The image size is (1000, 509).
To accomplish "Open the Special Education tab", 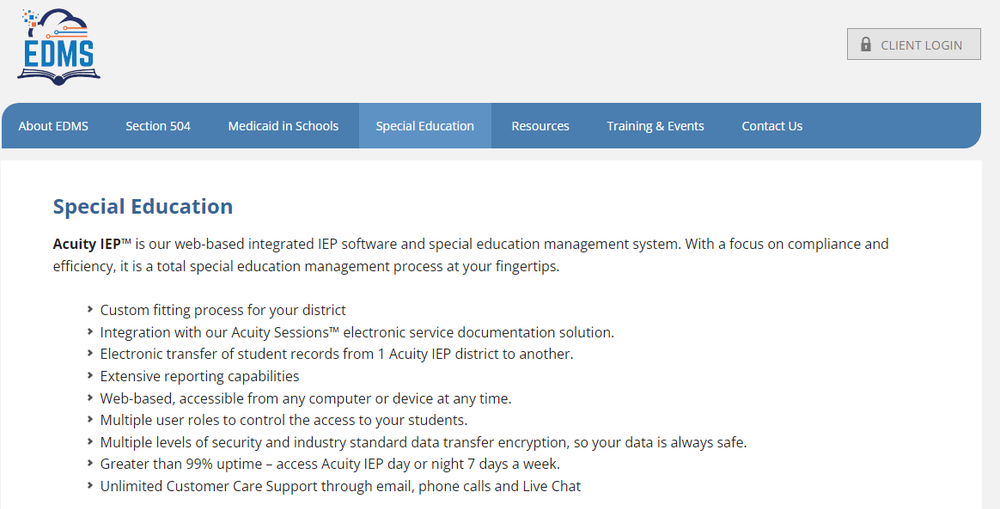I will coord(425,126).
